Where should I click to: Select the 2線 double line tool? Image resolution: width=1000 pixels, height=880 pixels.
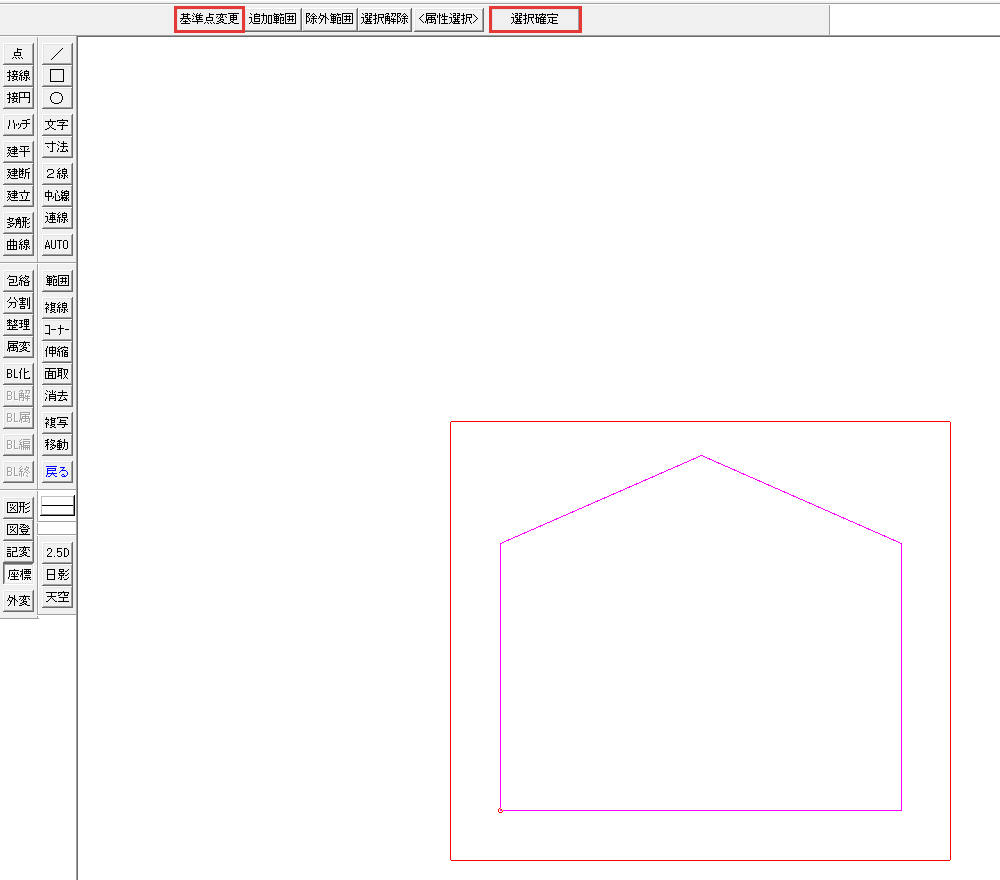point(57,173)
